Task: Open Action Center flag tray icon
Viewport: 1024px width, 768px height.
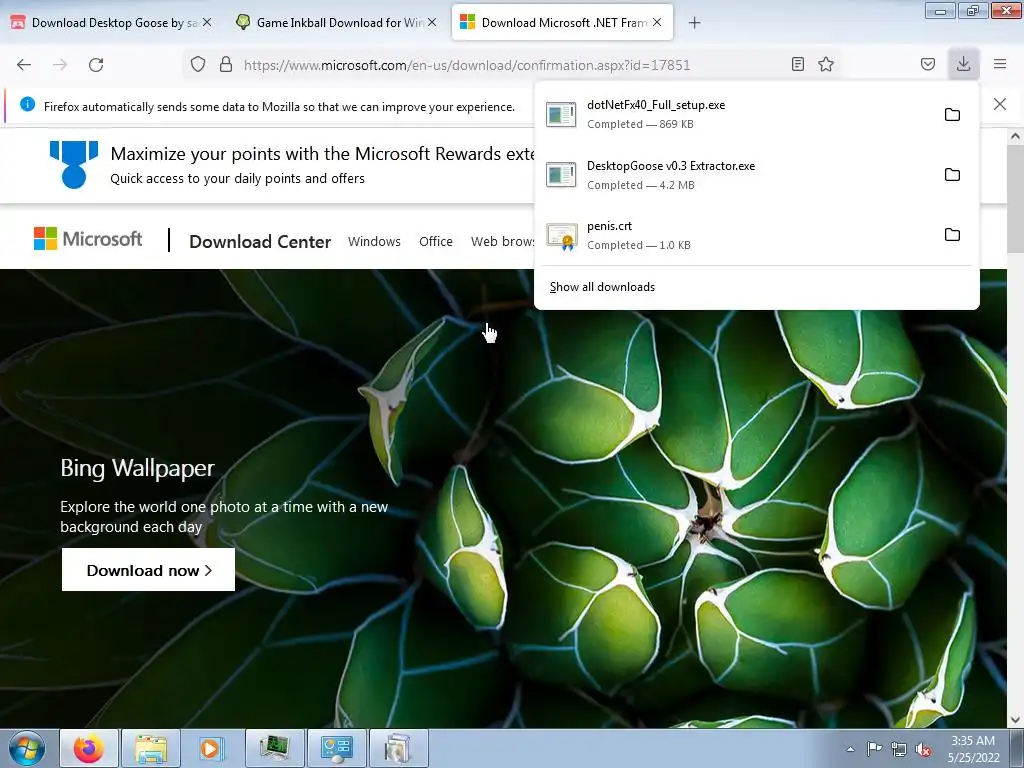Action: pos(874,749)
